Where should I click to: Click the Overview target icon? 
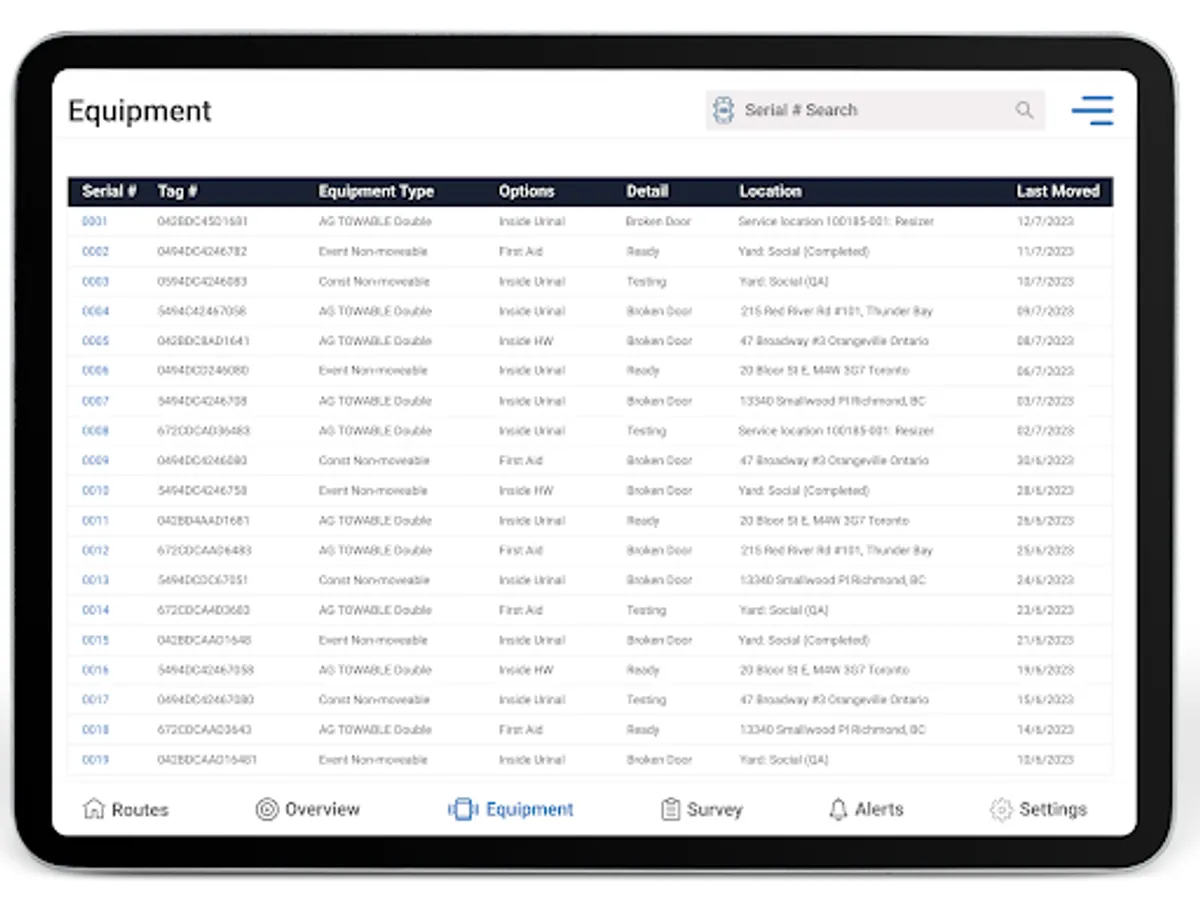pos(266,810)
